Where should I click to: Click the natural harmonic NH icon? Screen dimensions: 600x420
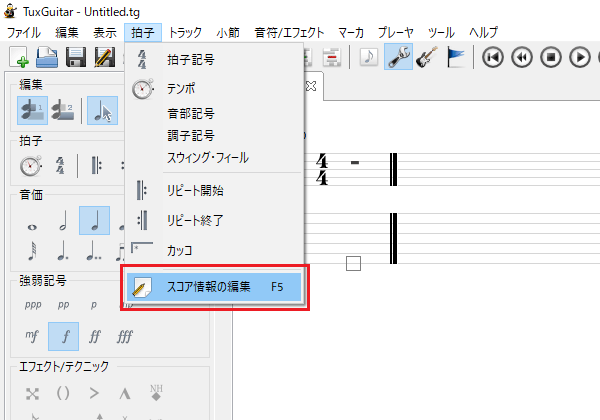156,393
